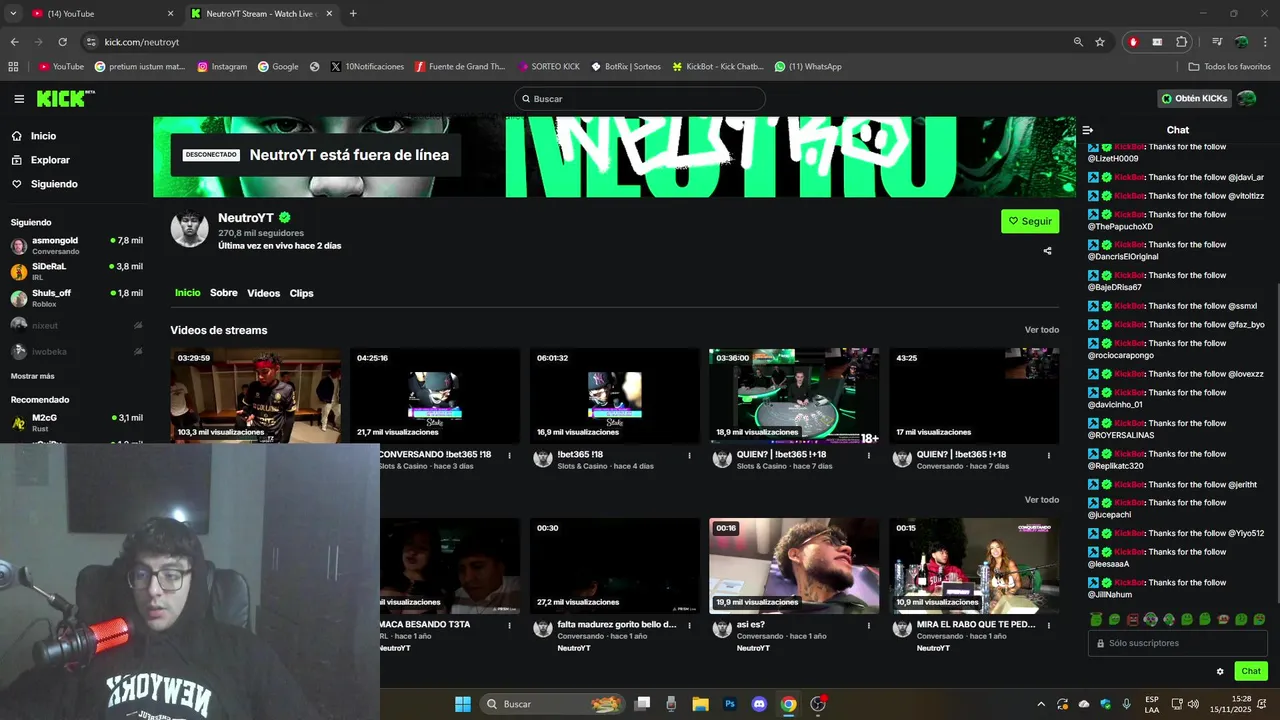
Task: Open the 06:01:32 stream video thumbnail
Action: tap(614, 396)
